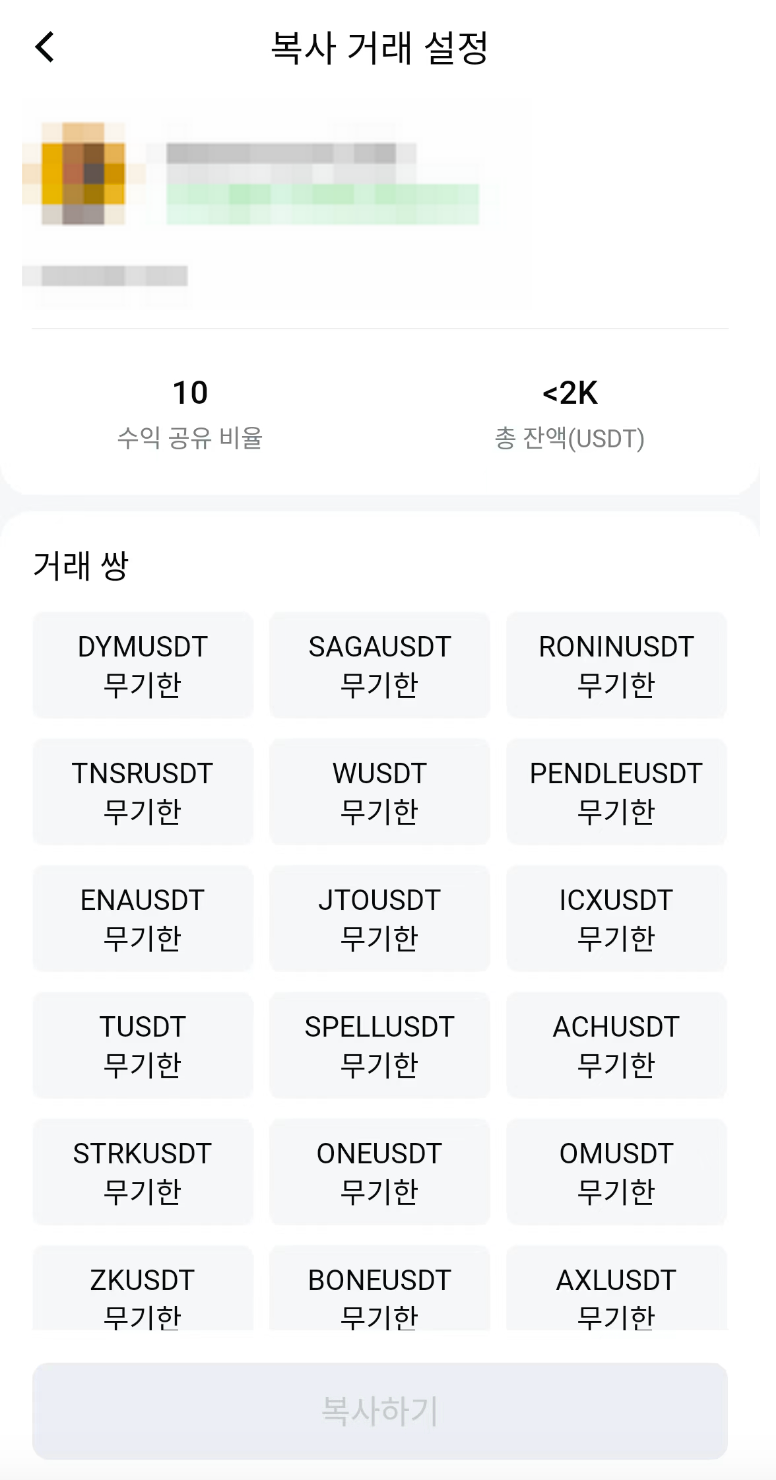This screenshot has height=1480, width=776.
Task: Pick the TNSRUSDT perpetual pair
Action: pos(143,792)
